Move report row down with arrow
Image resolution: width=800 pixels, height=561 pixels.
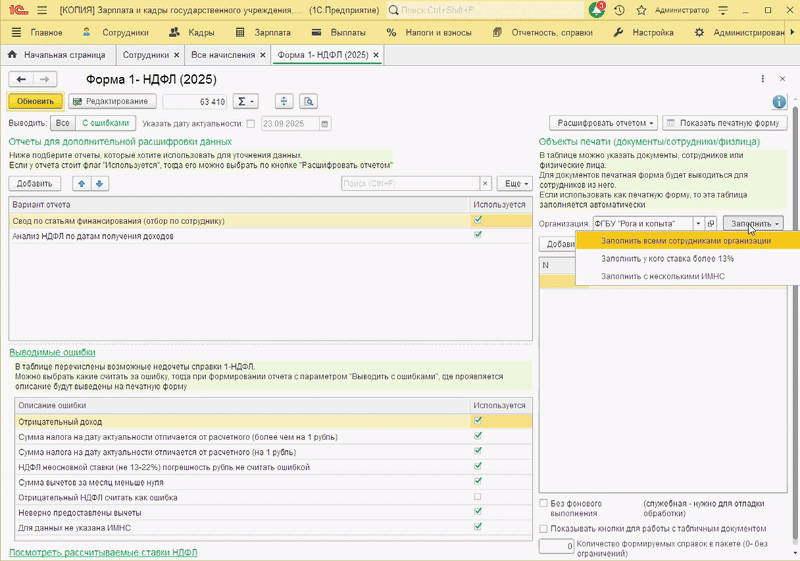[98, 184]
